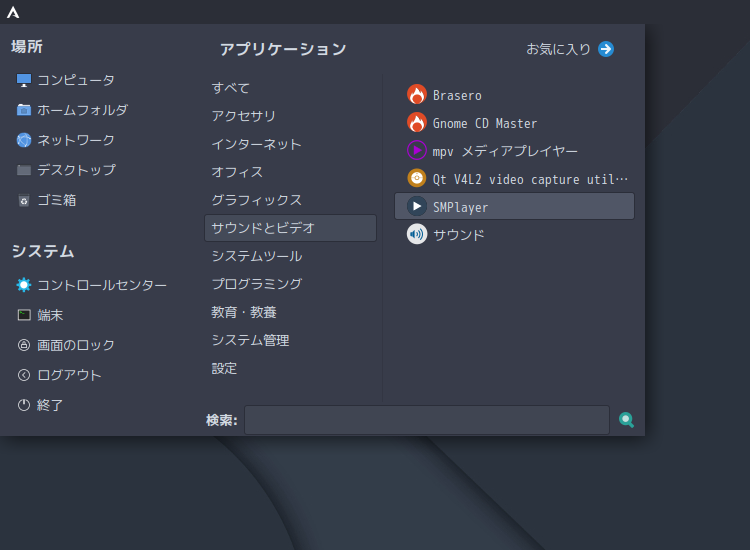Click the 終了 power icon
The height and width of the screenshot is (550, 750).
point(23,405)
